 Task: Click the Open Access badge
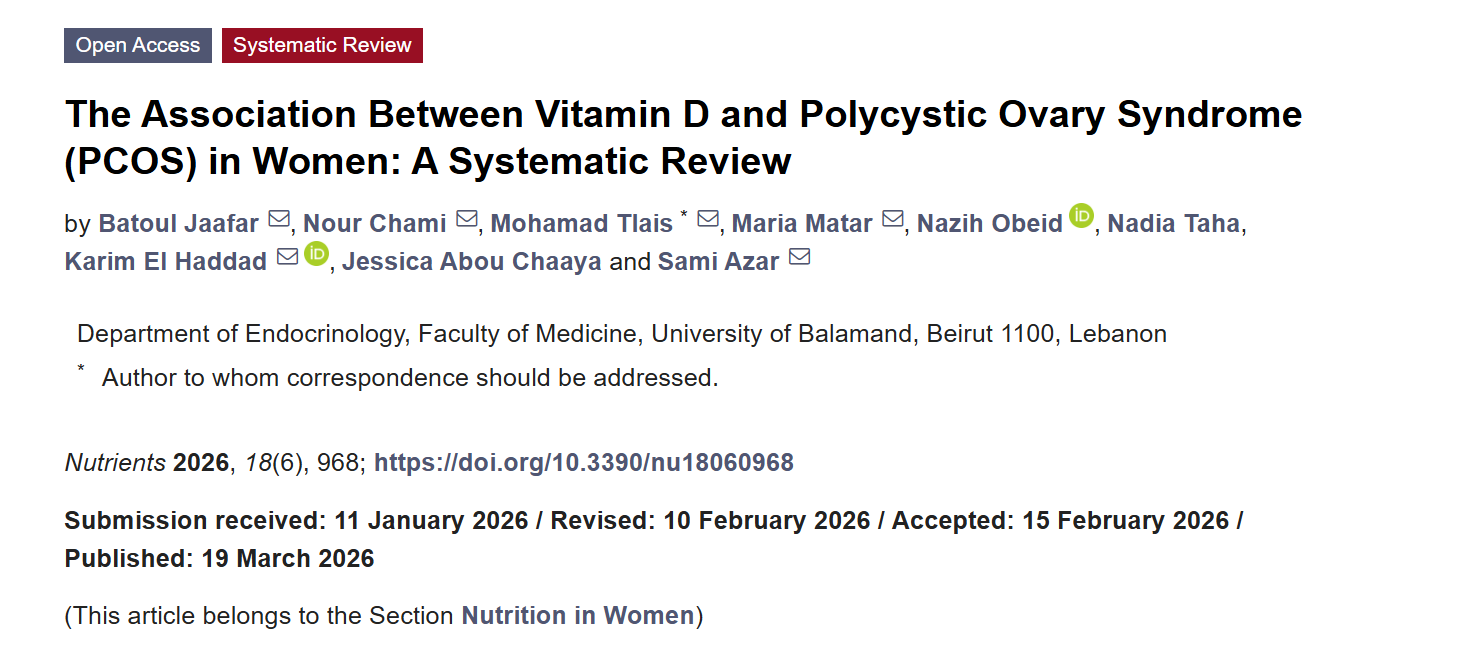(x=138, y=45)
